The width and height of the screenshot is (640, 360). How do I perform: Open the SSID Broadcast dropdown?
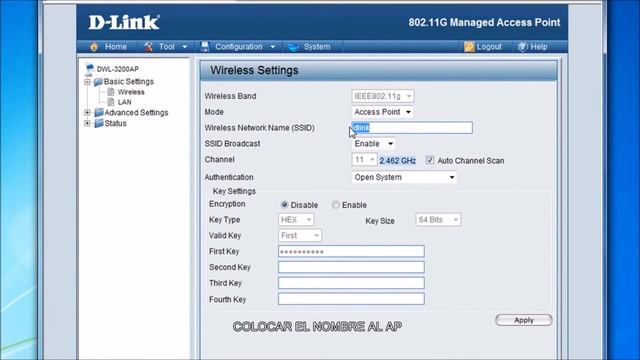(x=373, y=144)
